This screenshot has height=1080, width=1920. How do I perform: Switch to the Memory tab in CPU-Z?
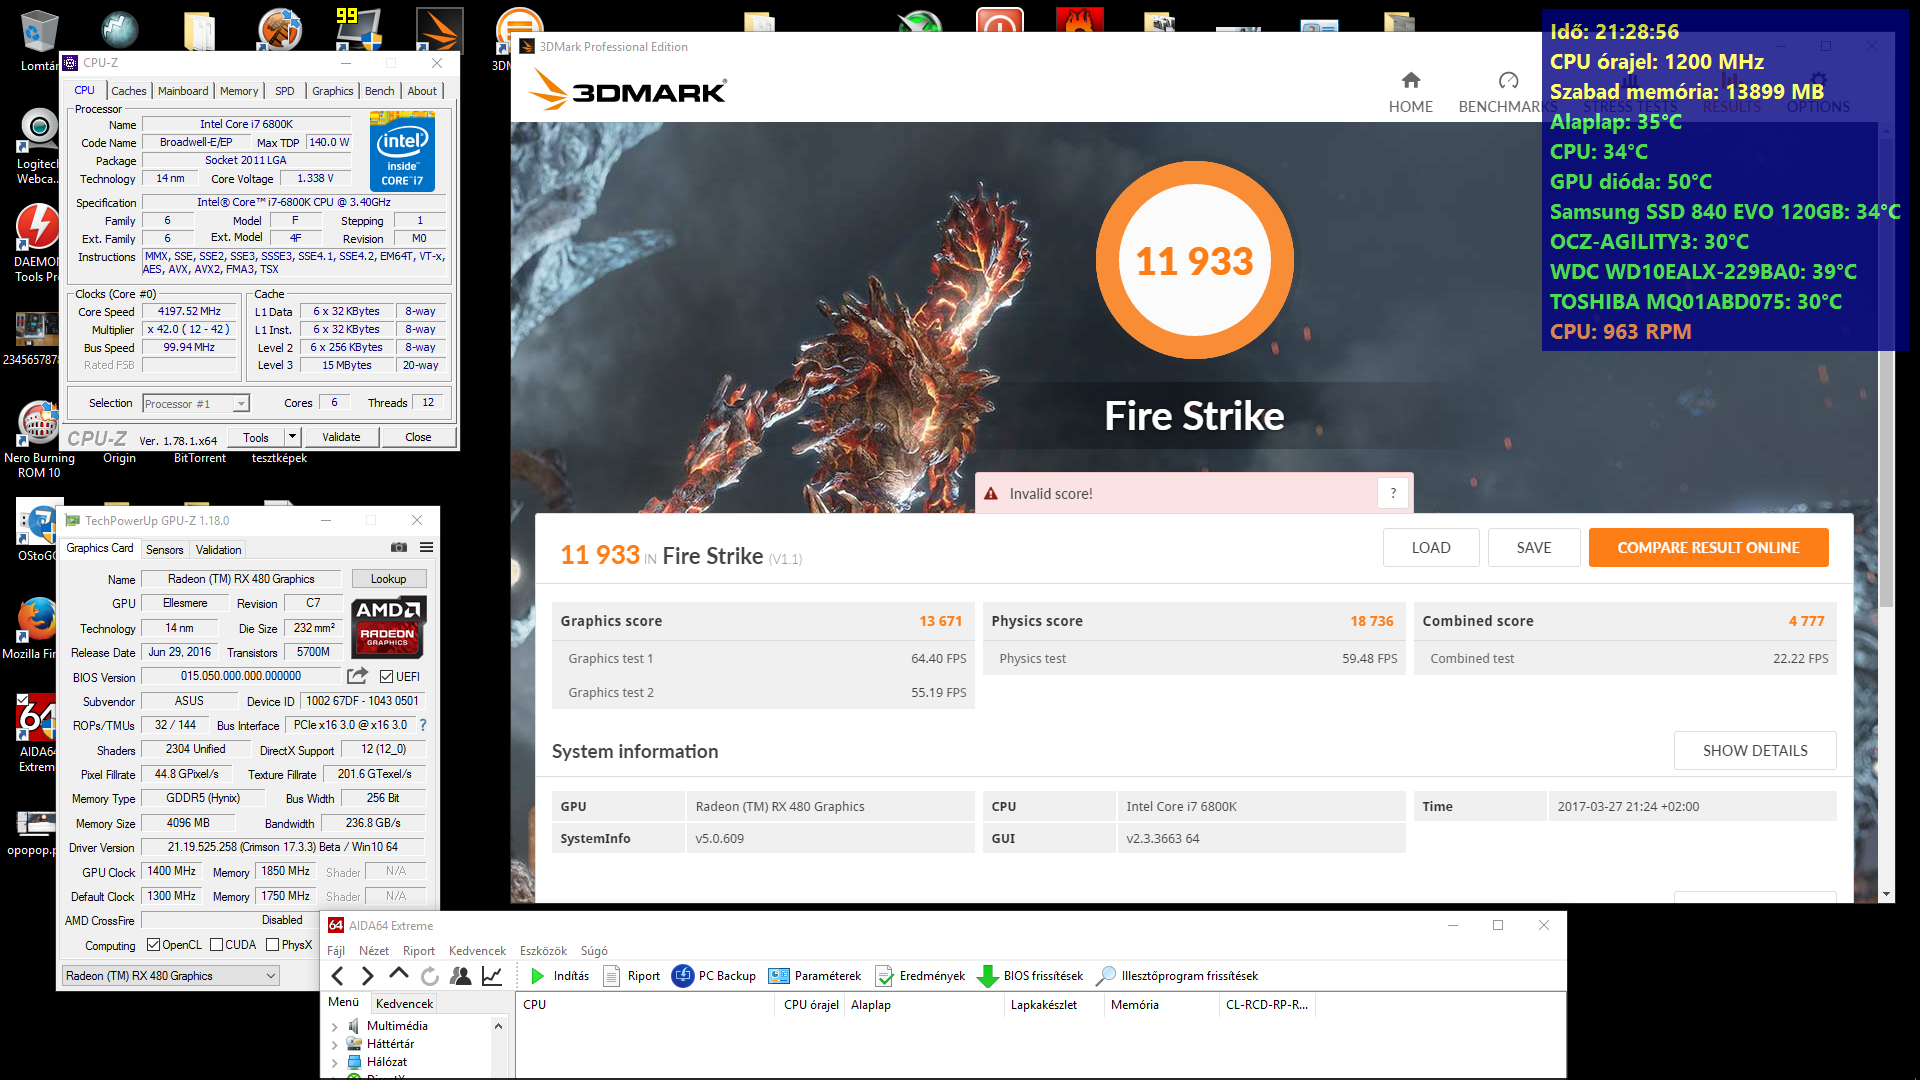tap(239, 91)
